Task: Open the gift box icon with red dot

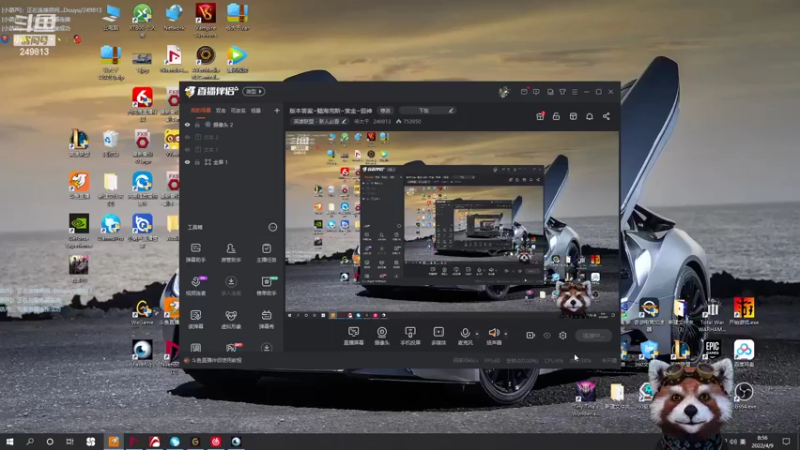Action: [540, 116]
